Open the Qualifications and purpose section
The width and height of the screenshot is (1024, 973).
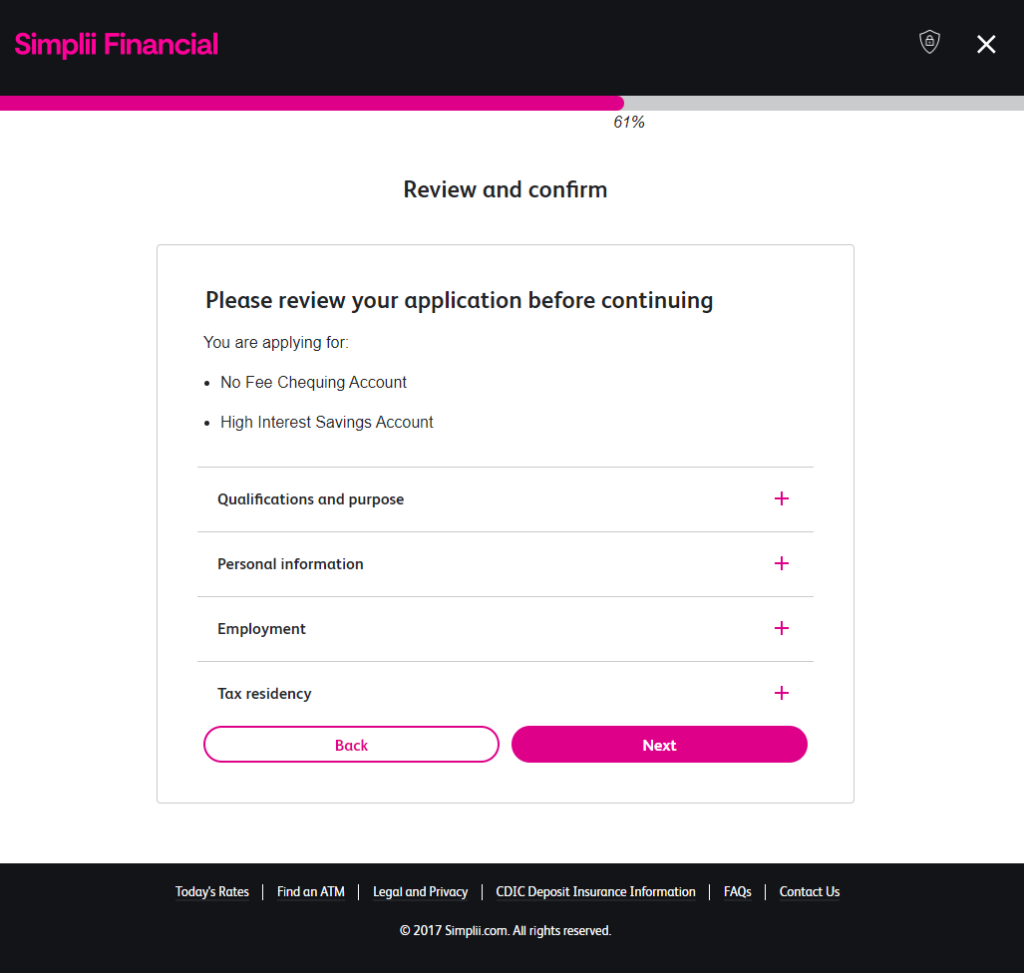[311, 499]
